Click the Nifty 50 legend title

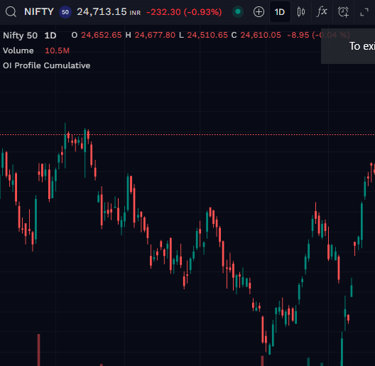point(20,36)
